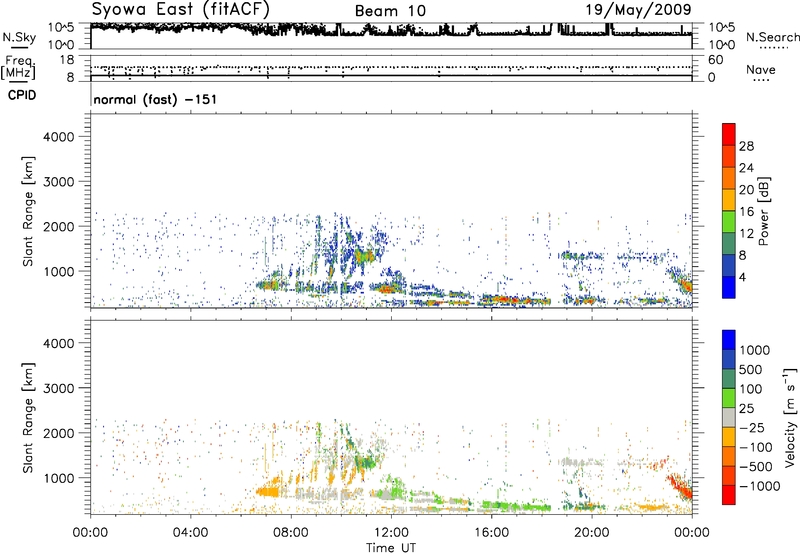
Task: Select the "18" frequency axis label
Action: [66, 60]
